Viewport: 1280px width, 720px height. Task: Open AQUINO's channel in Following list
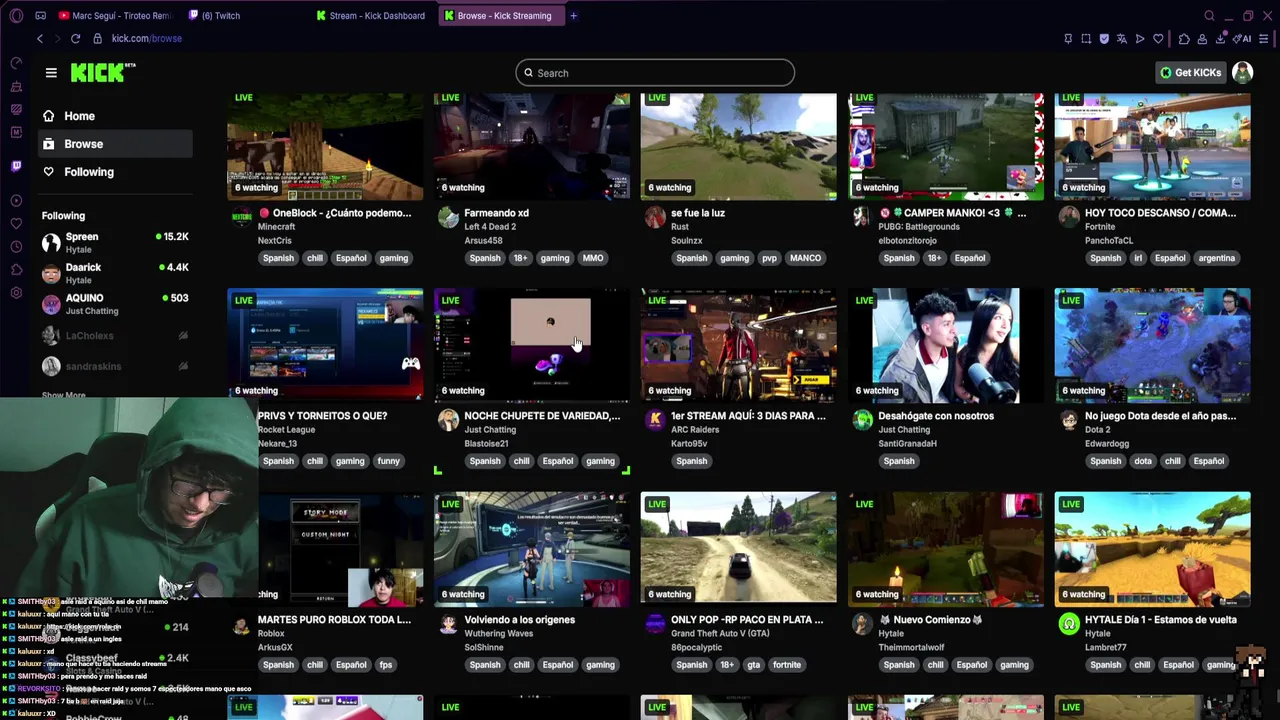click(116, 304)
